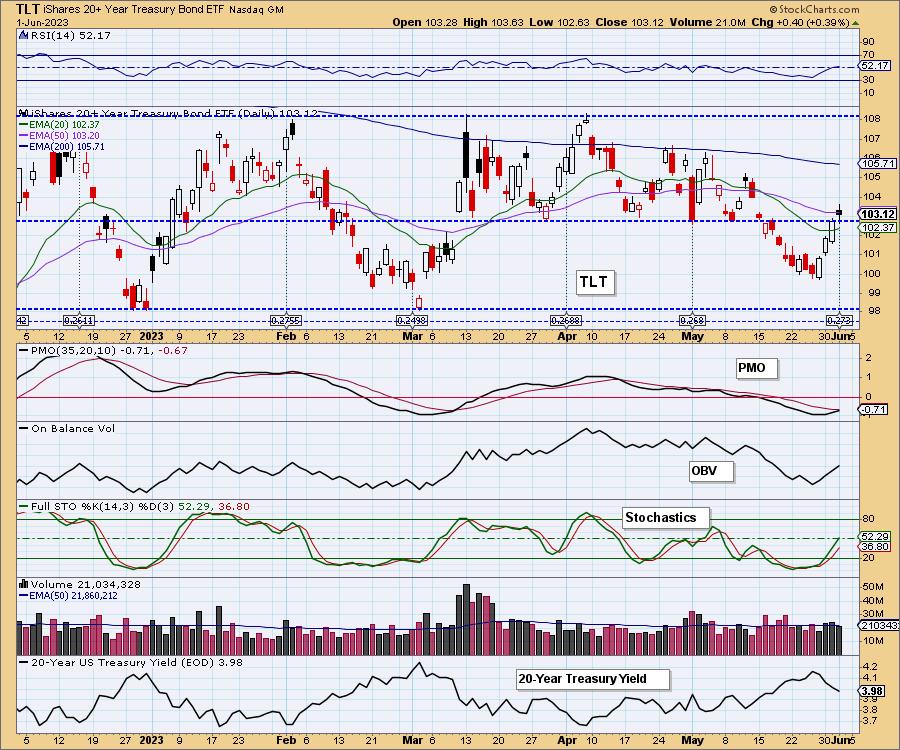
Task: Click the TLT annotation box on the price chart
Action: [595, 282]
